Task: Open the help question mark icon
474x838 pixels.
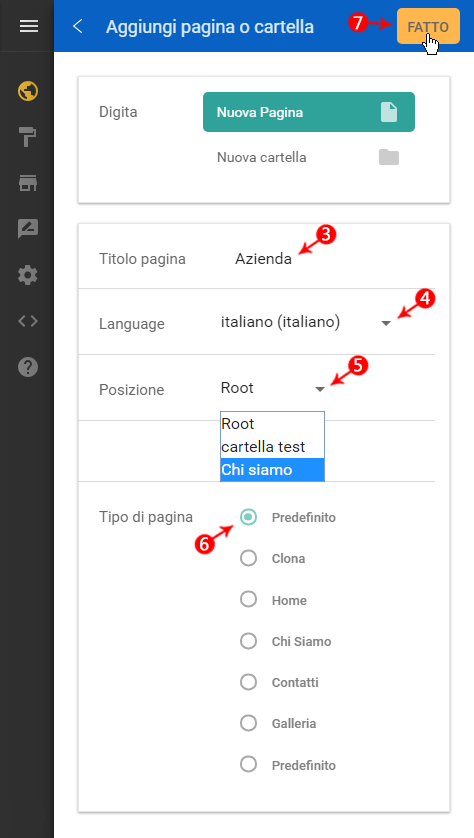Action: 28,367
